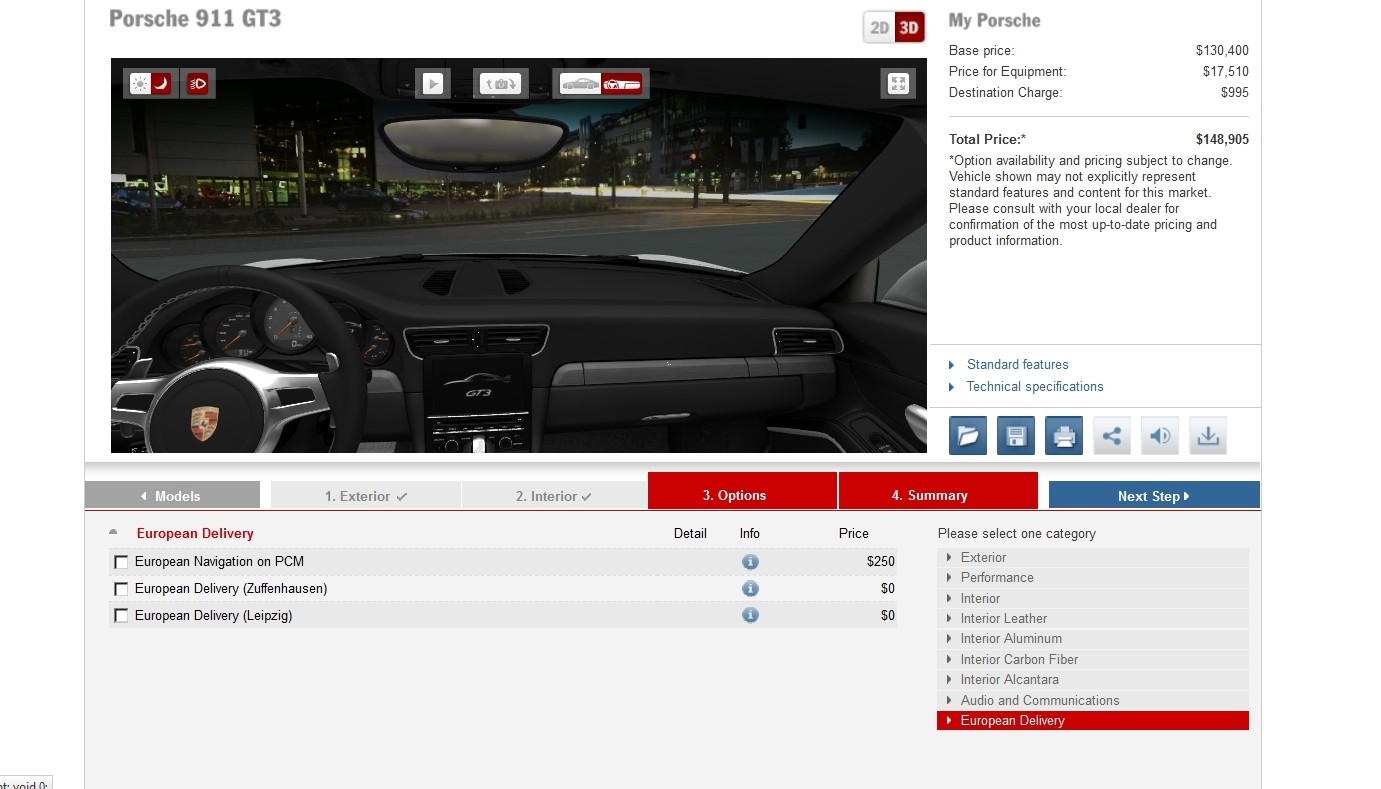Share the configuration
Viewport: 1381px width, 789px height.
(x=1112, y=436)
